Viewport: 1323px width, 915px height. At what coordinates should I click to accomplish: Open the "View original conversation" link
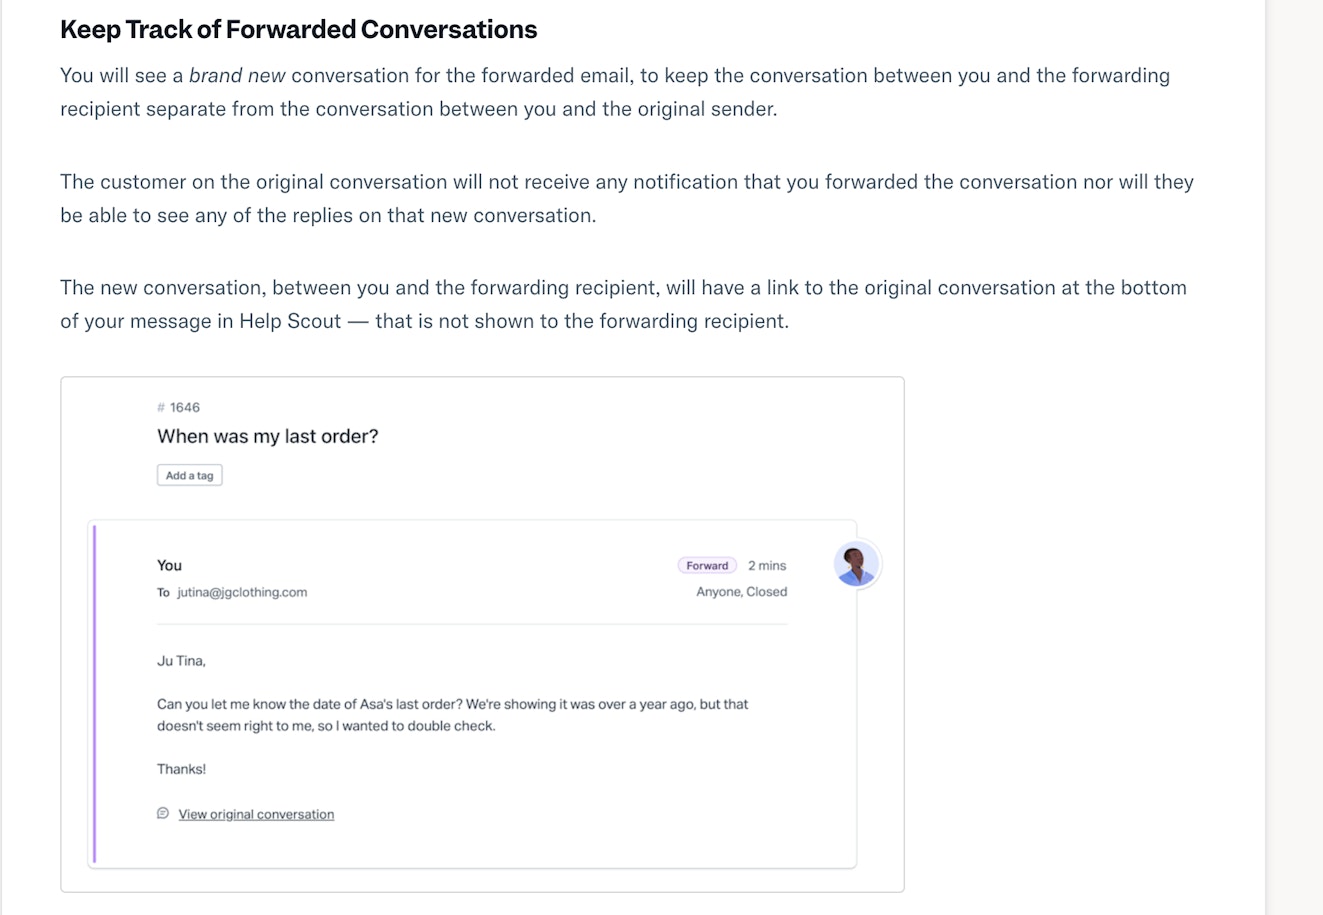point(256,815)
